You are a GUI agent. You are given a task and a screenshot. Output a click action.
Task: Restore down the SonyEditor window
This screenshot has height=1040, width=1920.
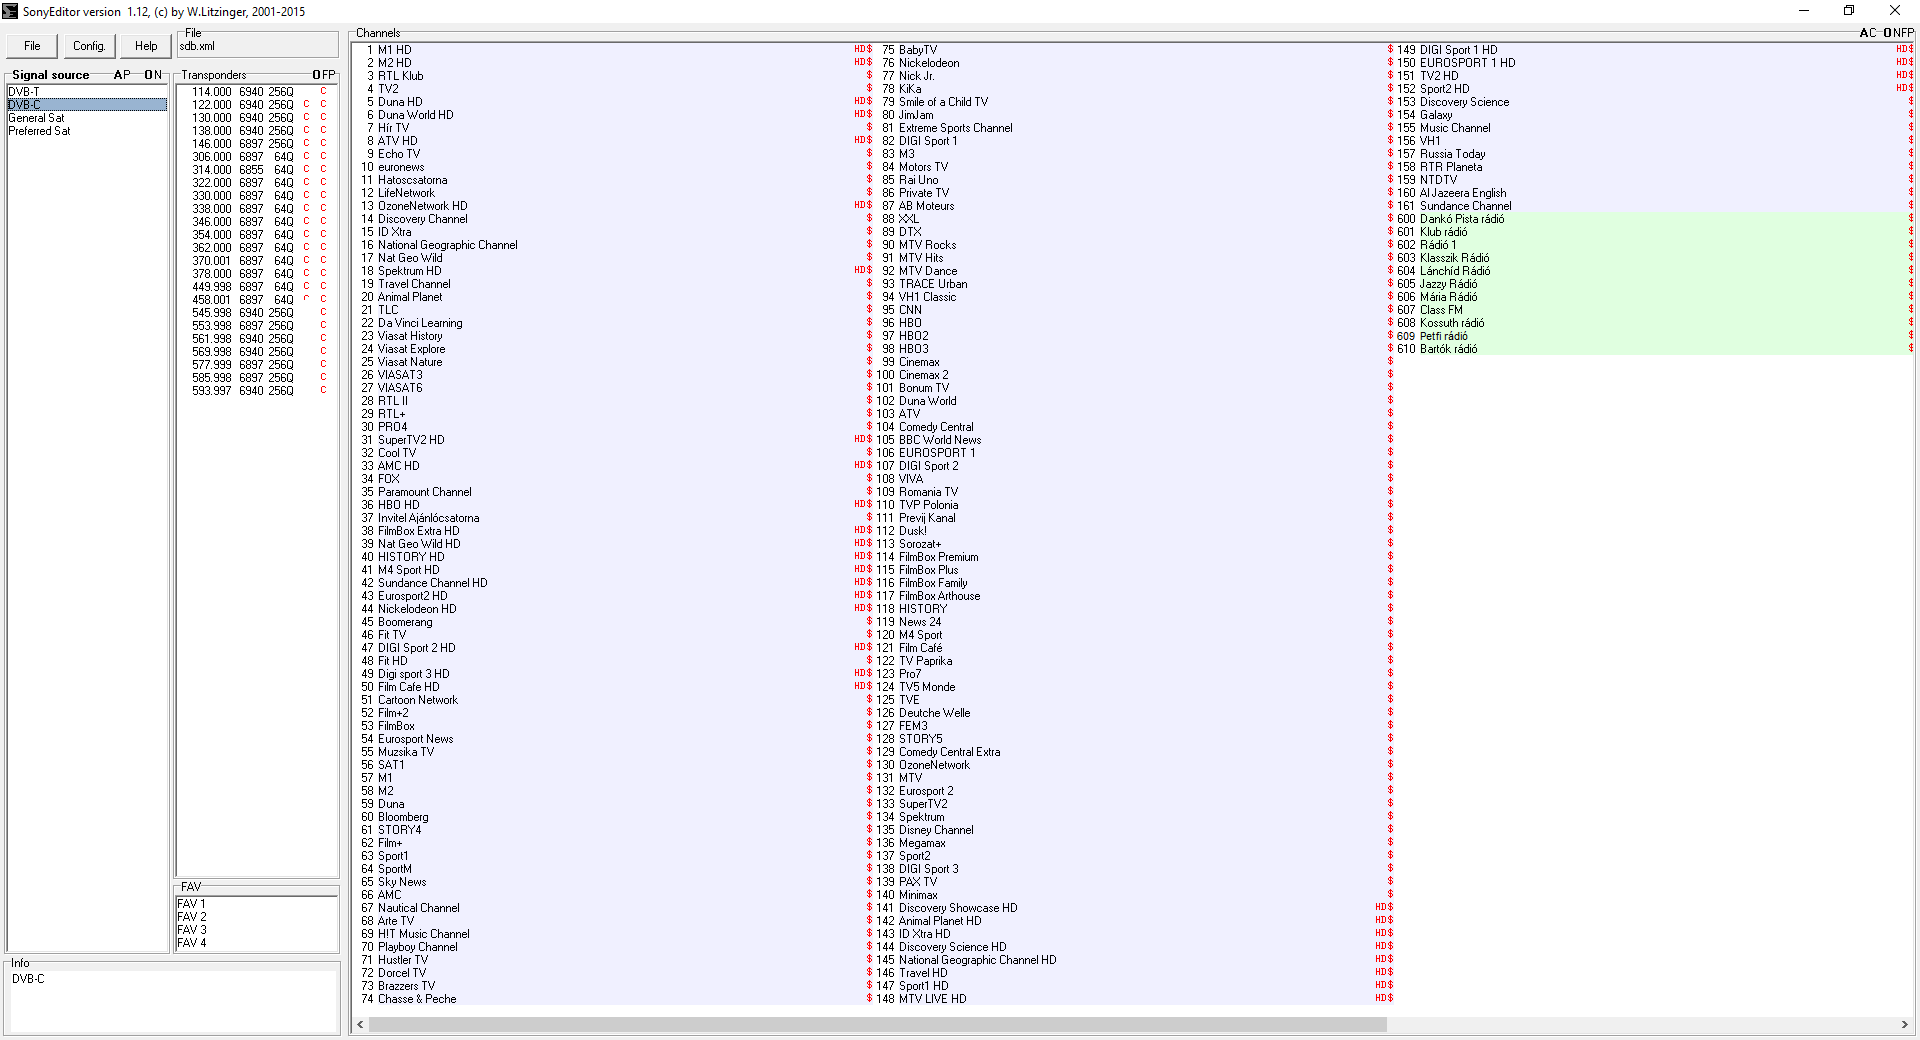click(1849, 11)
